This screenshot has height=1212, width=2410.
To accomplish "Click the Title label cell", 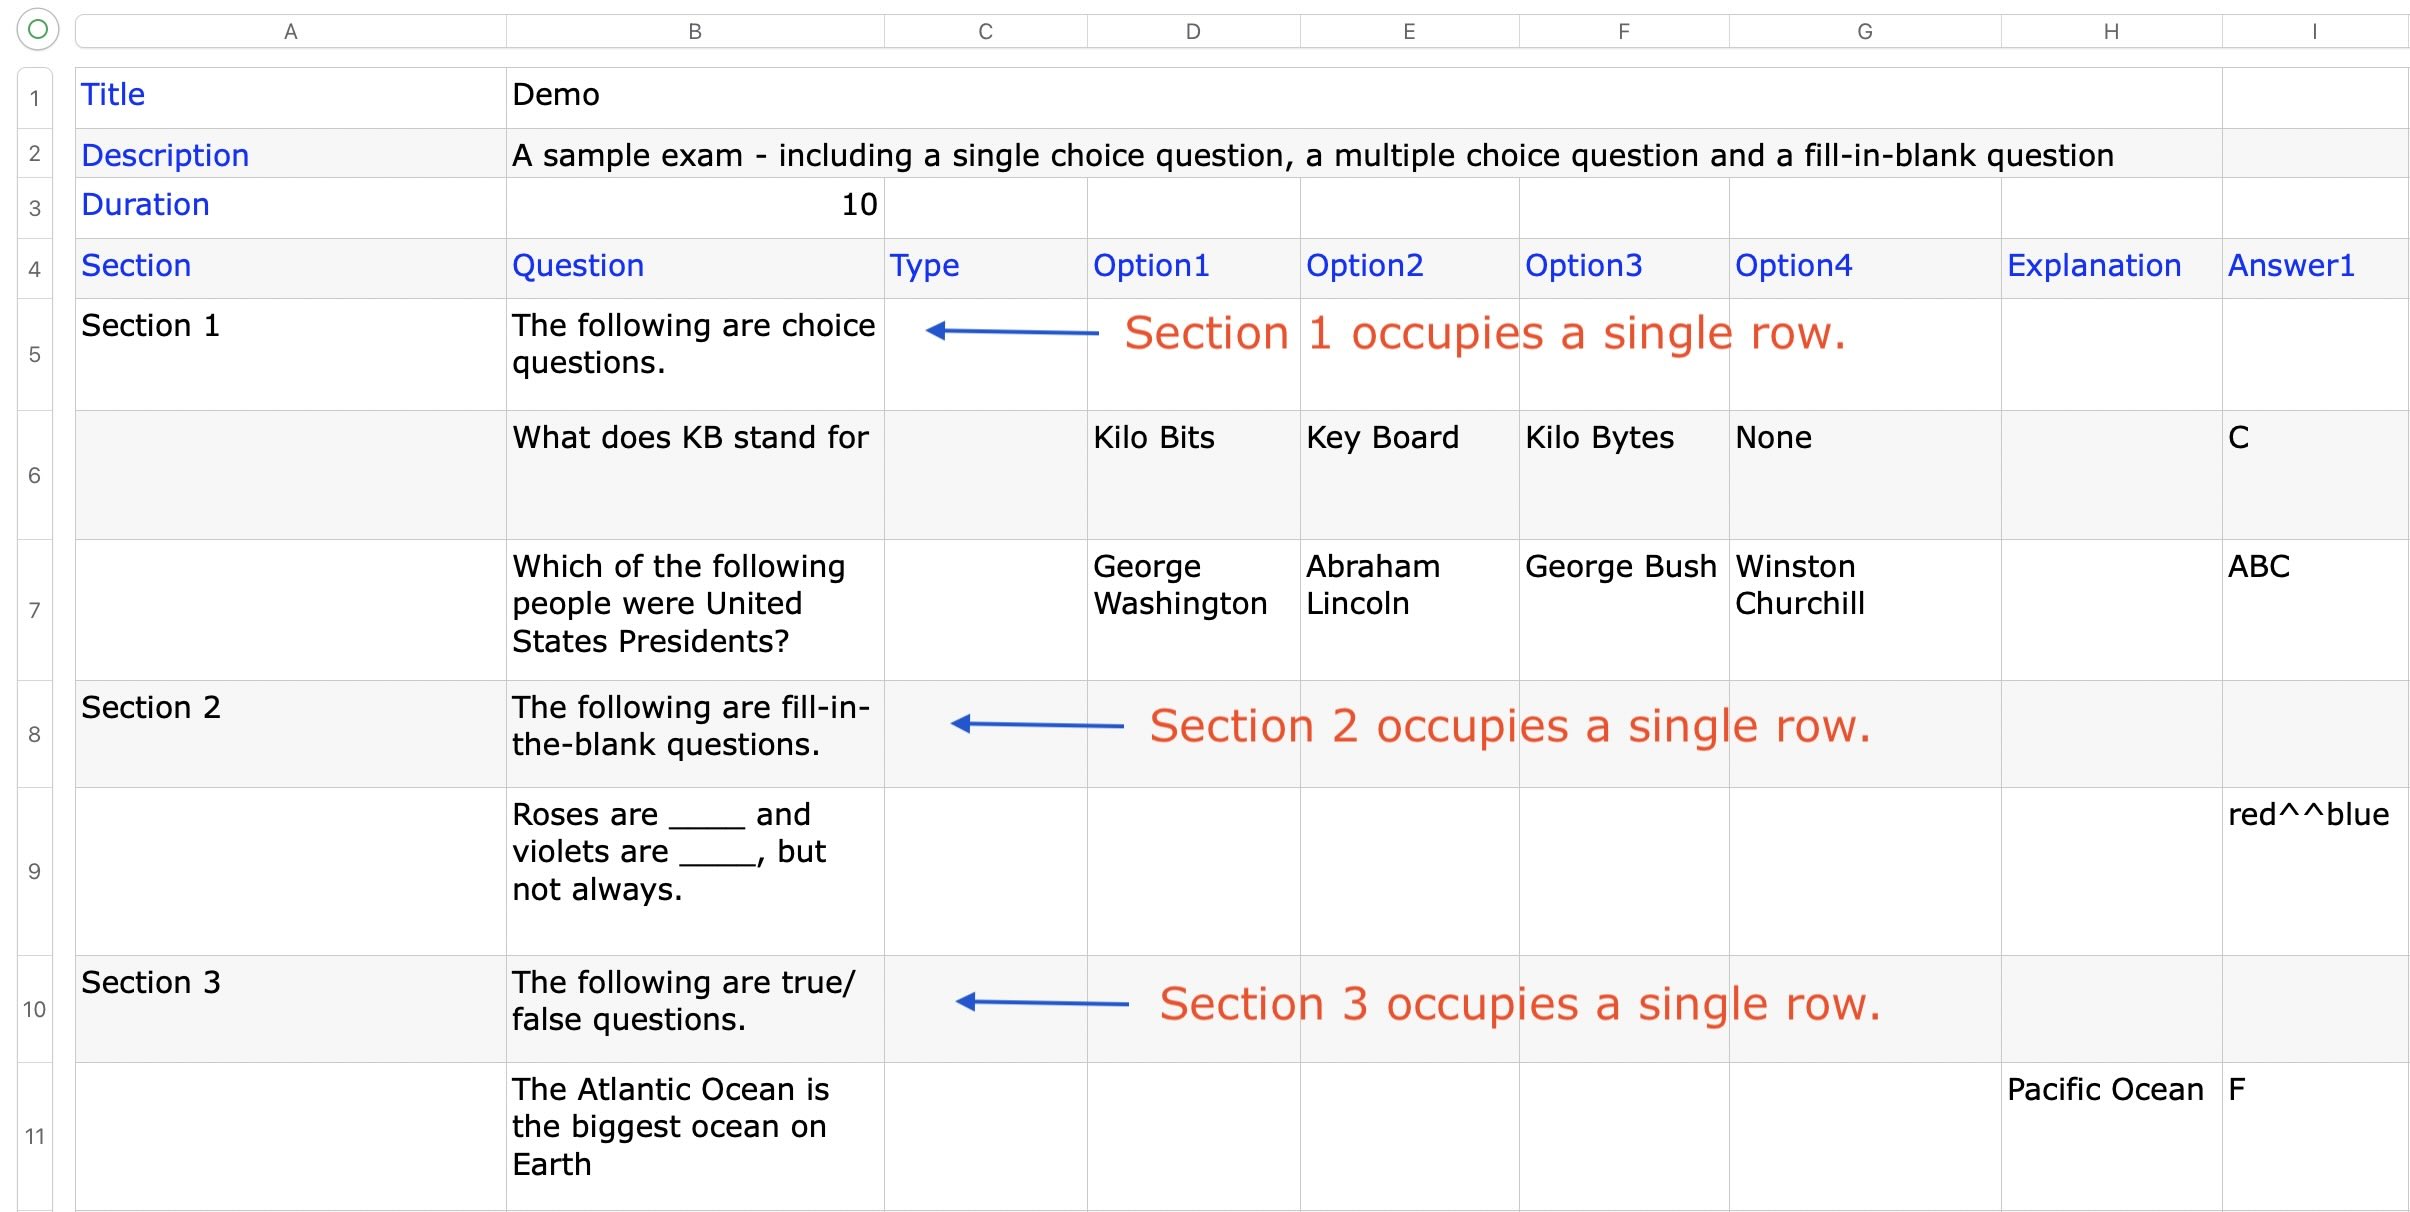I will pos(290,96).
